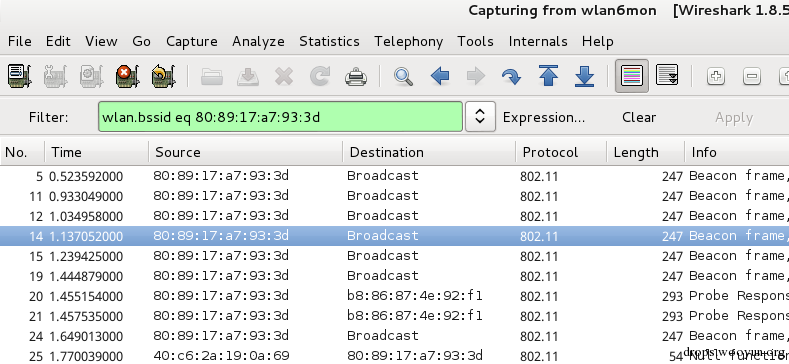Open the Help menu
789x364 pixels.
(x=597, y=41)
